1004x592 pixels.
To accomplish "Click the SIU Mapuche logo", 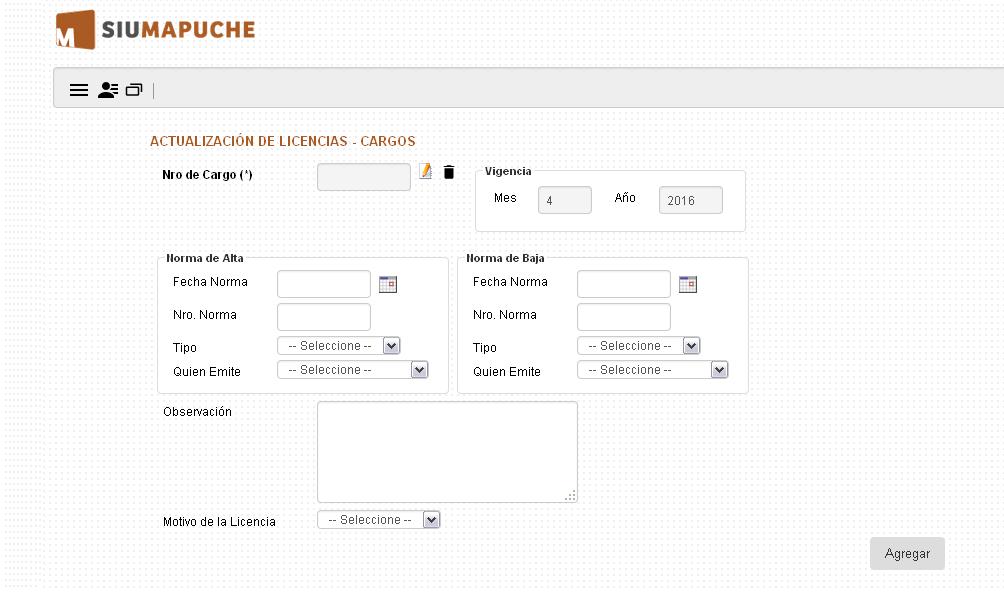I will click(x=156, y=30).
